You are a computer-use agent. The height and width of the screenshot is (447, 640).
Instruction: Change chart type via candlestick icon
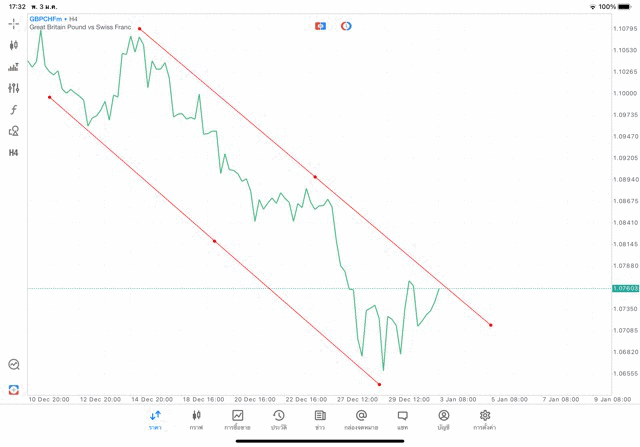(x=14, y=45)
